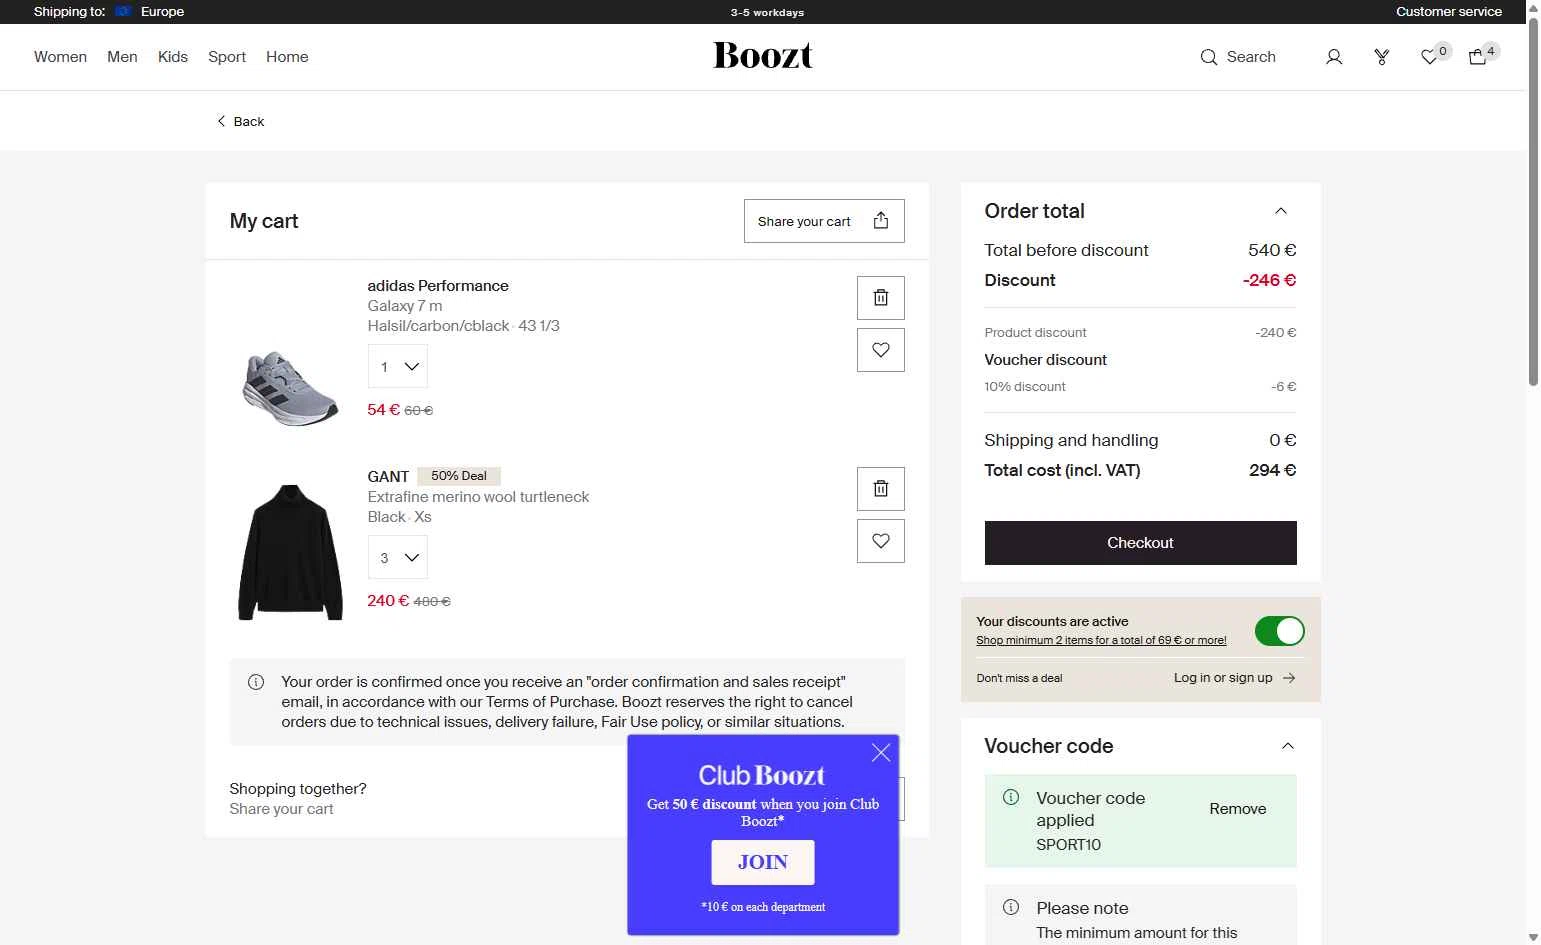Delete GANT merino turtleneck from cart
This screenshot has width=1541, height=945.
(881, 489)
